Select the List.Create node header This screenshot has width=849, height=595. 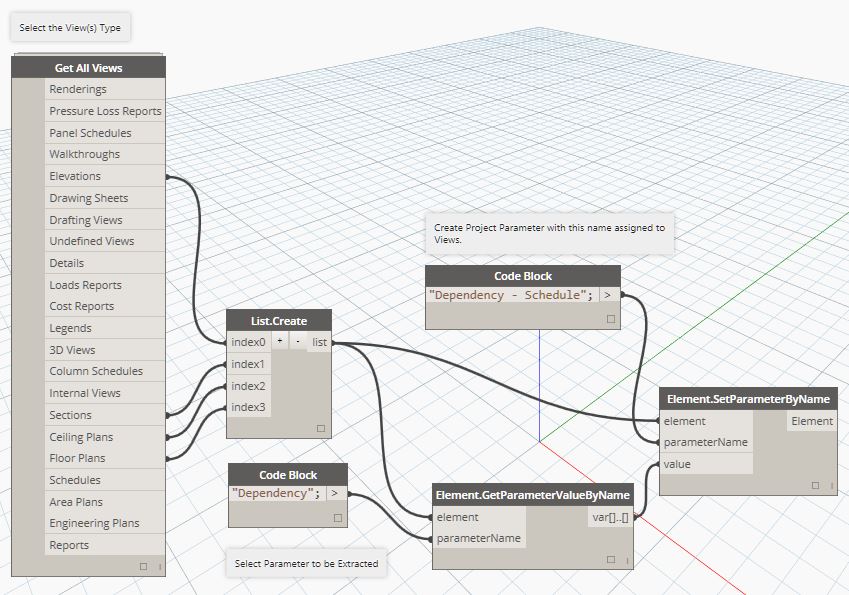(279, 321)
